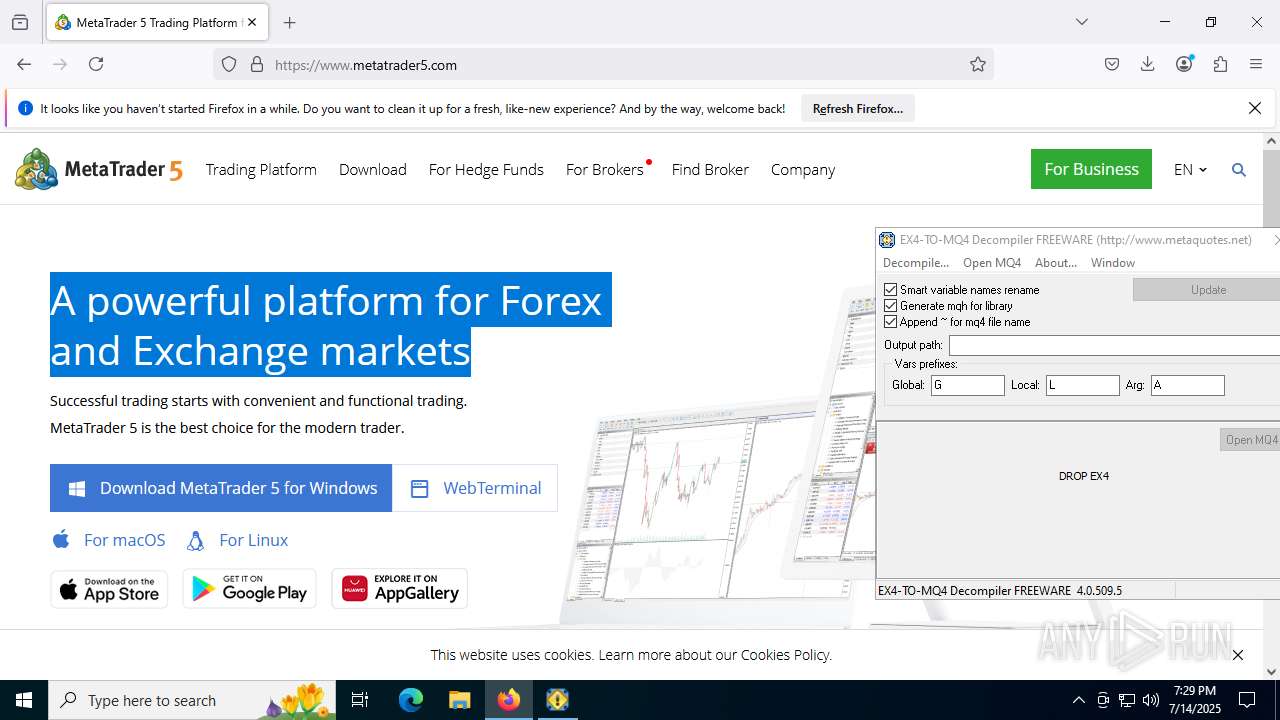Save page to Pocket
1280x720 pixels.
[x=1112, y=64]
